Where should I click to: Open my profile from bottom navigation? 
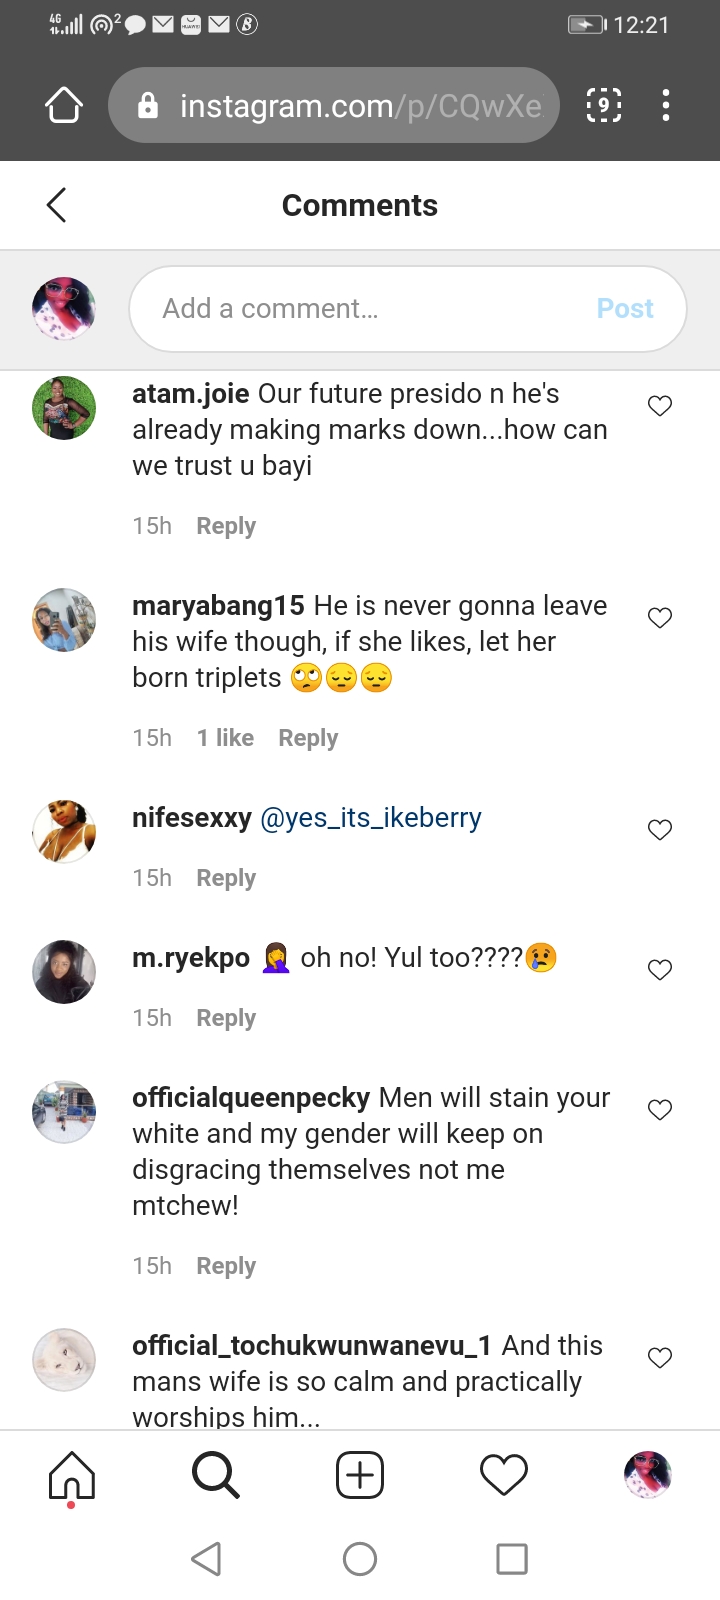pos(648,1476)
